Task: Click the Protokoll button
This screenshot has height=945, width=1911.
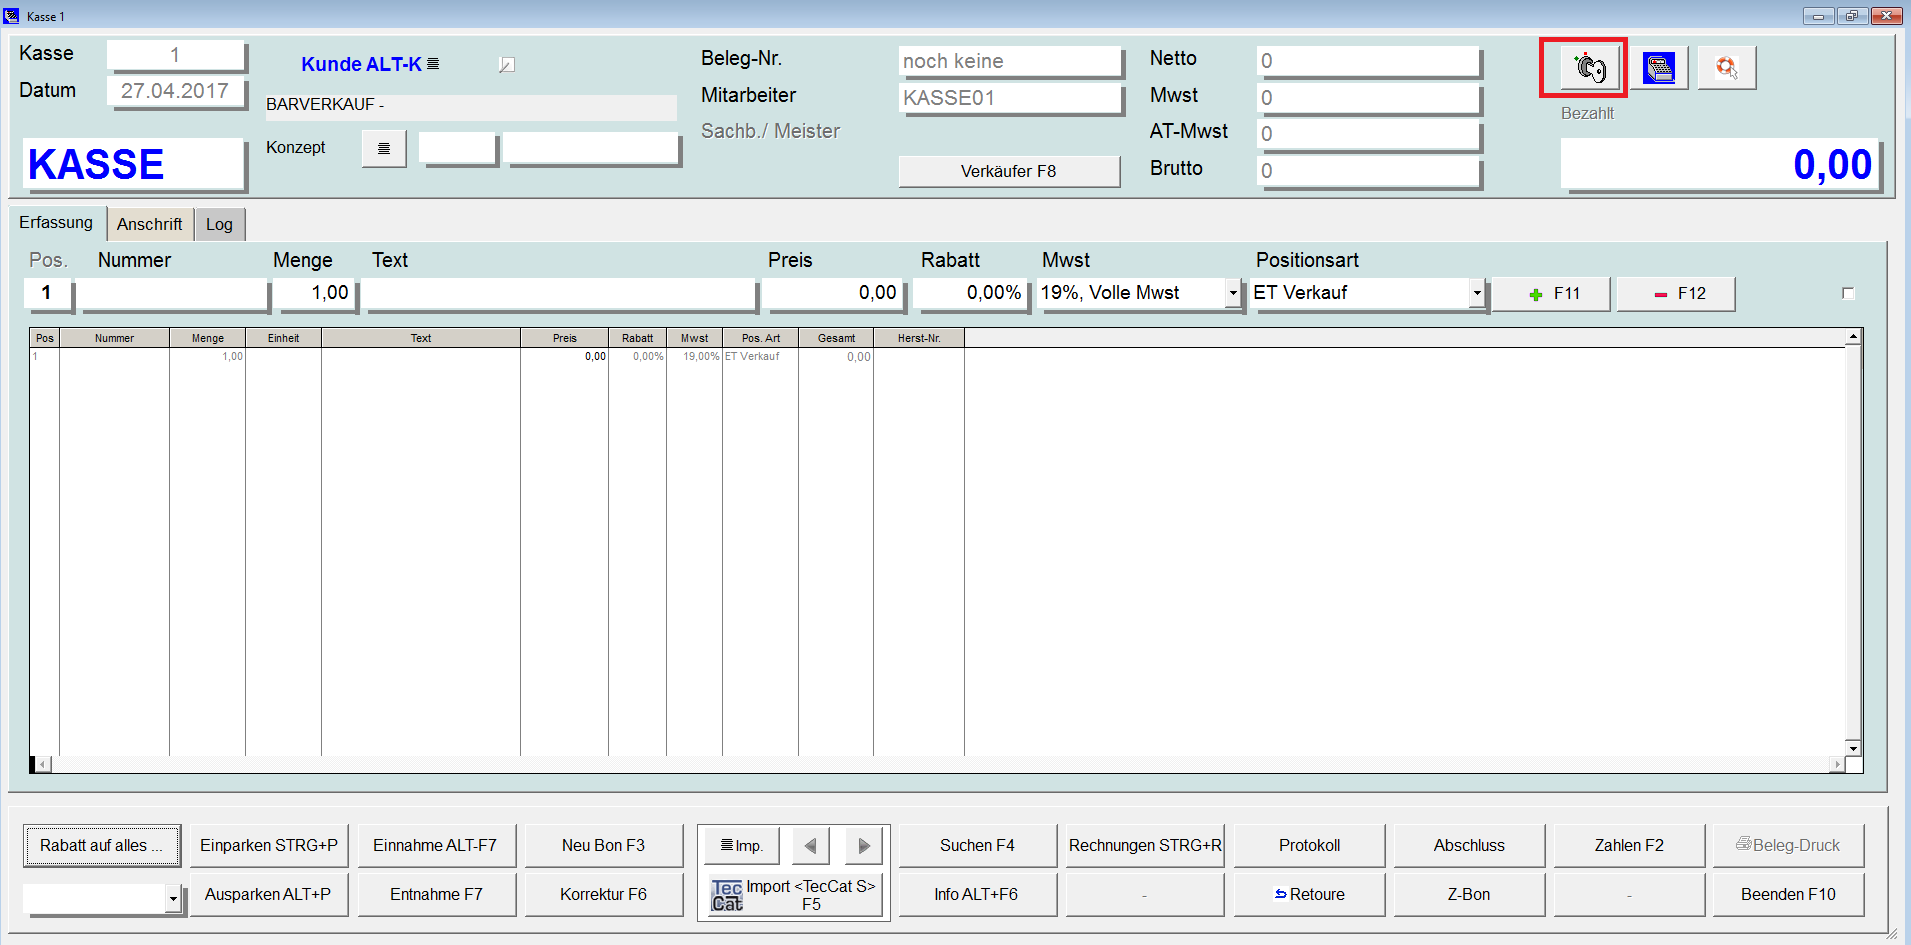Action: click(1309, 846)
